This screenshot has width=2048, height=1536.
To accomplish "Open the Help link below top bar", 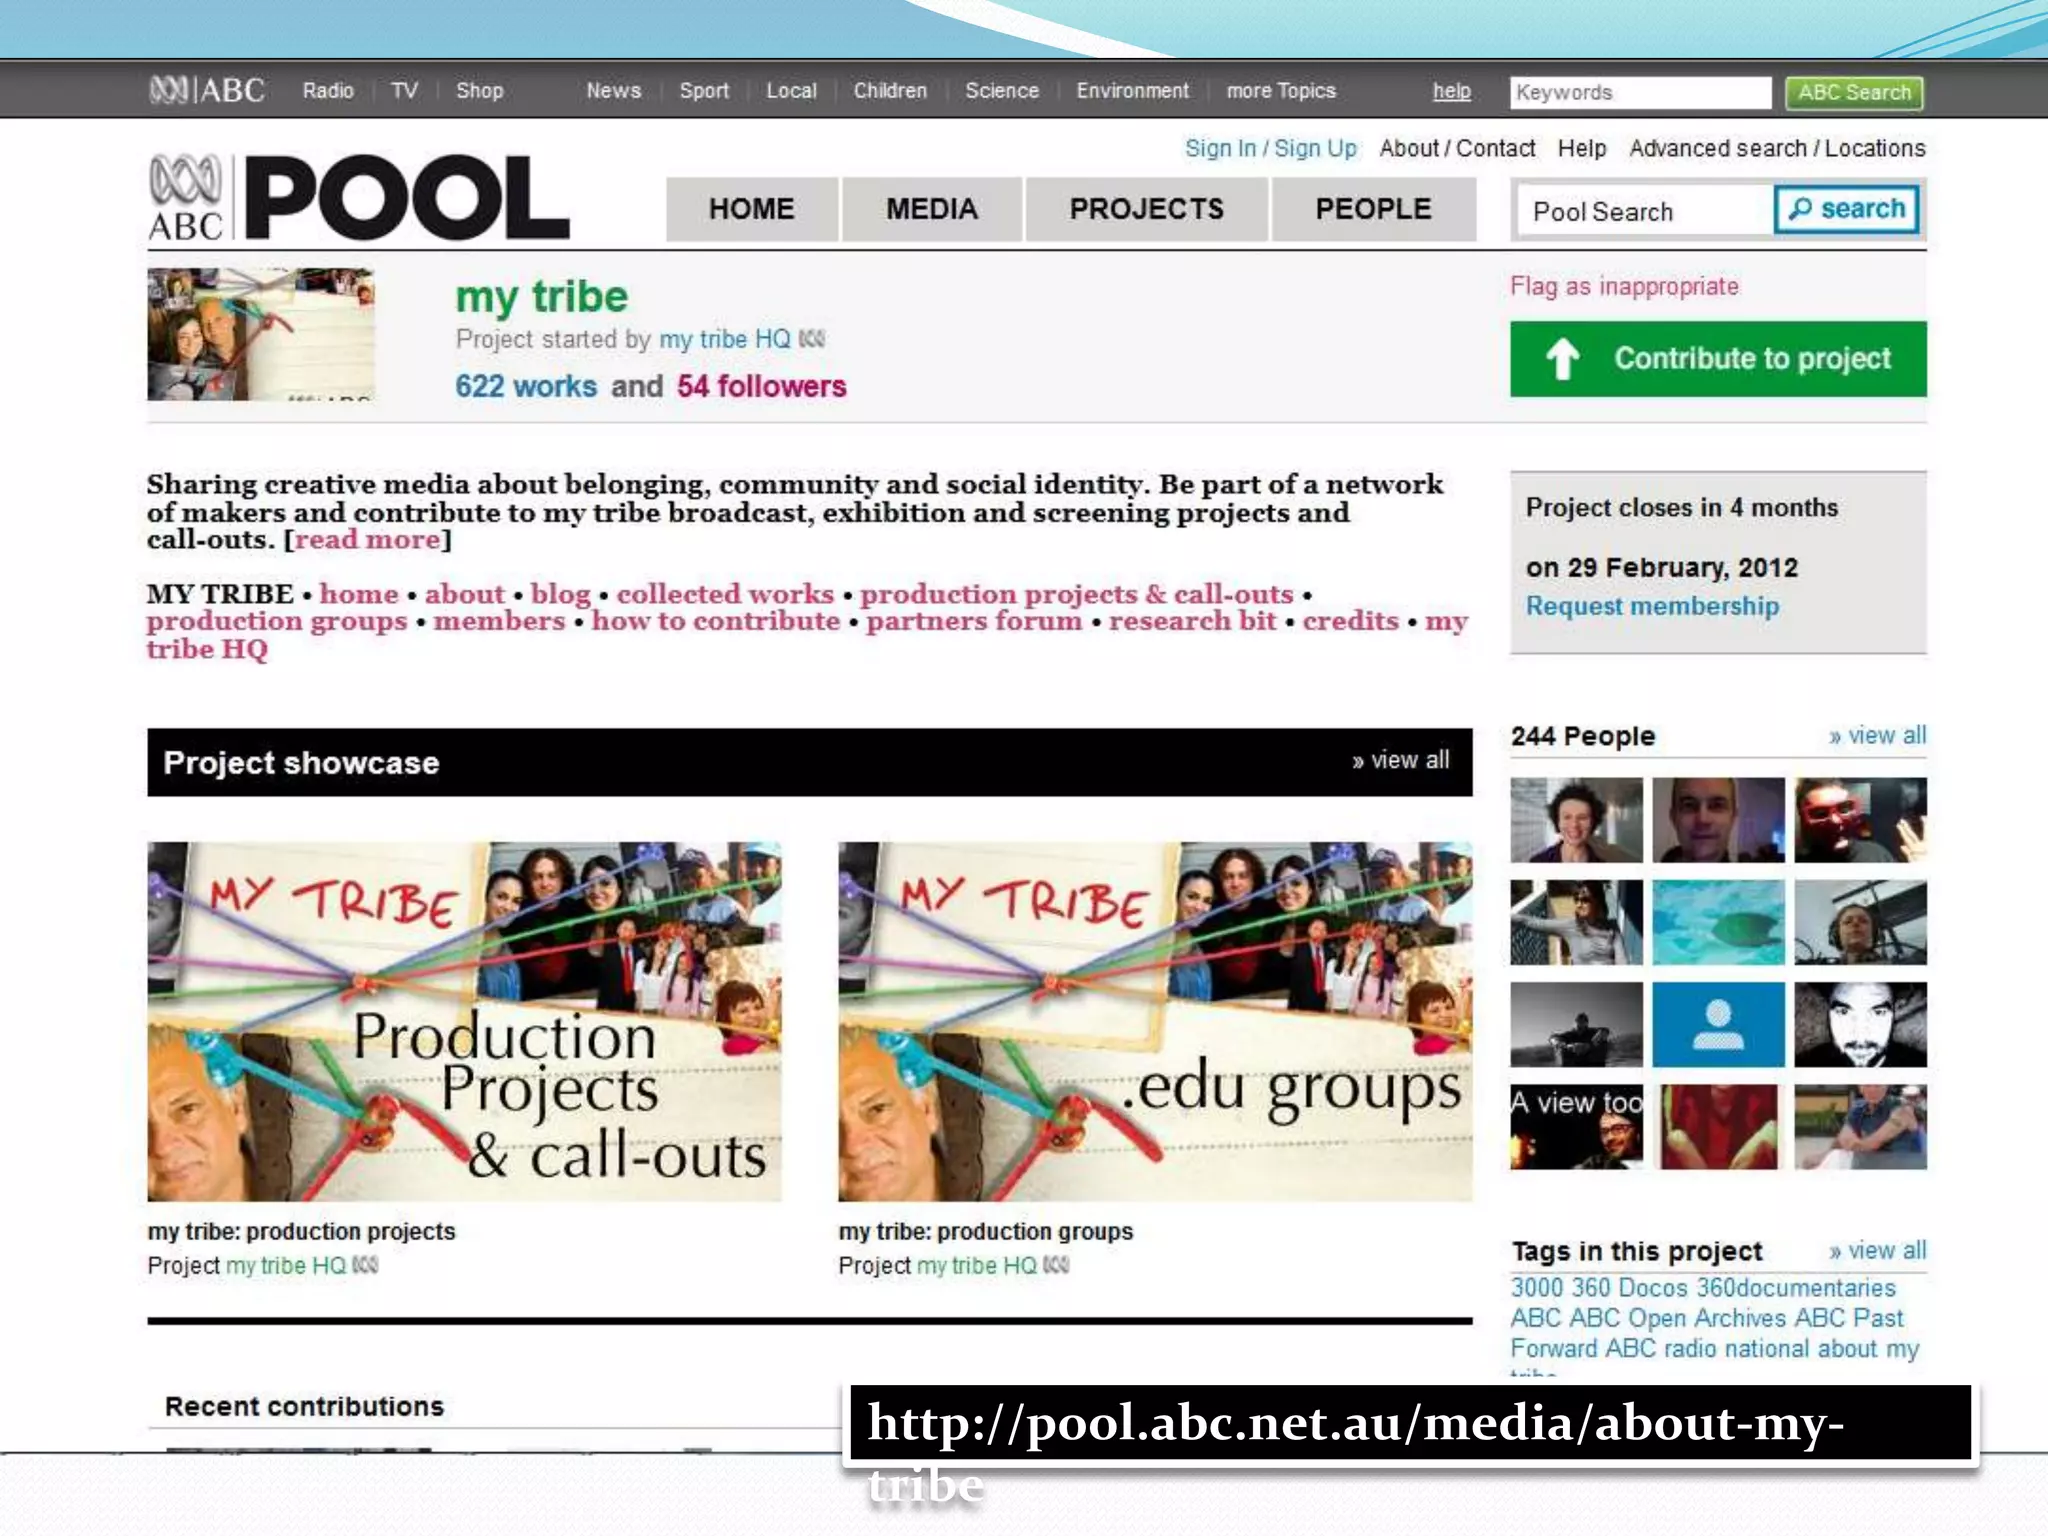I will click(1581, 149).
